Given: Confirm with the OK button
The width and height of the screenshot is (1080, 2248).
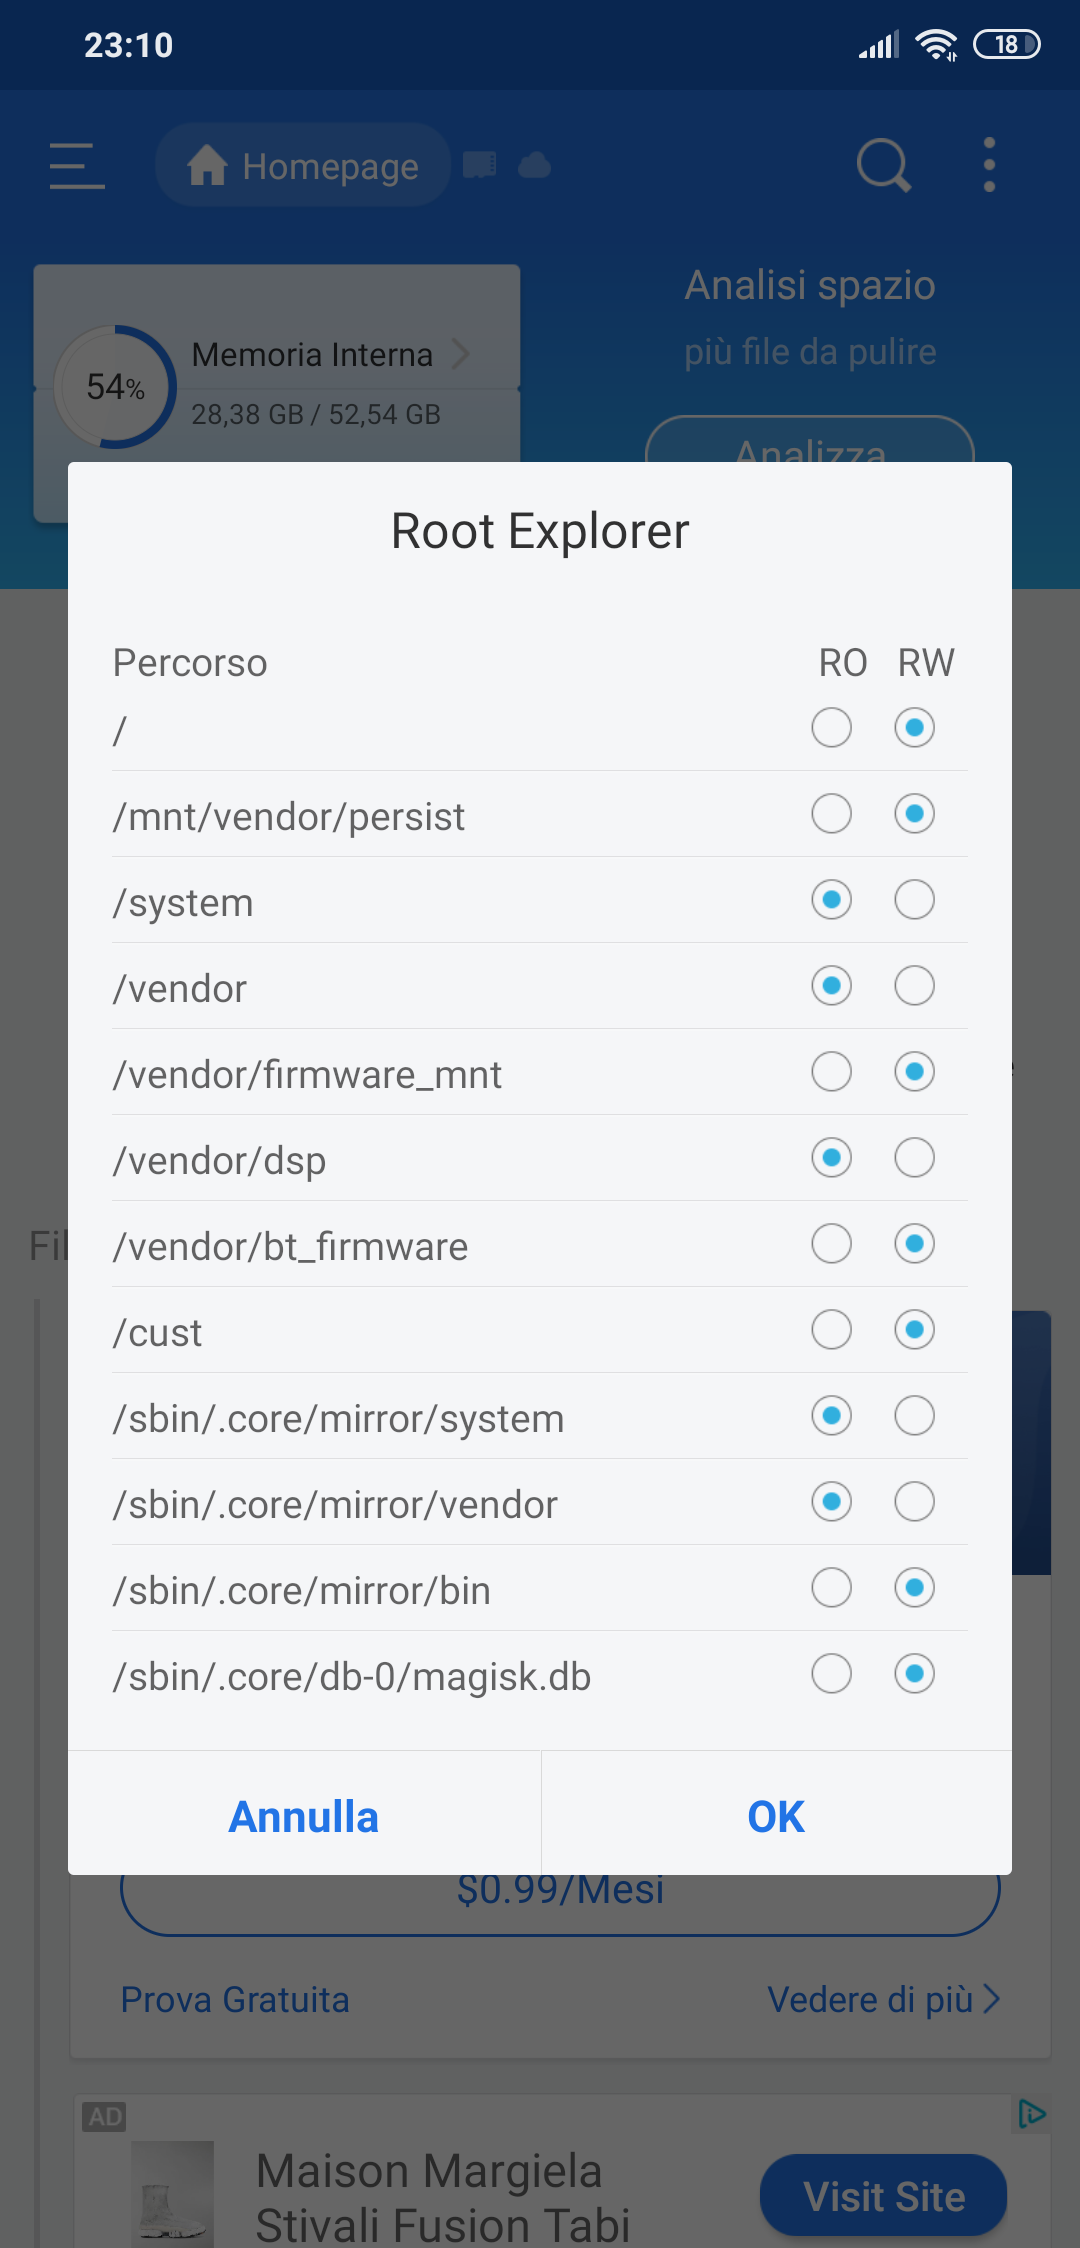Looking at the screenshot, I should click(x=776, y=1817).
